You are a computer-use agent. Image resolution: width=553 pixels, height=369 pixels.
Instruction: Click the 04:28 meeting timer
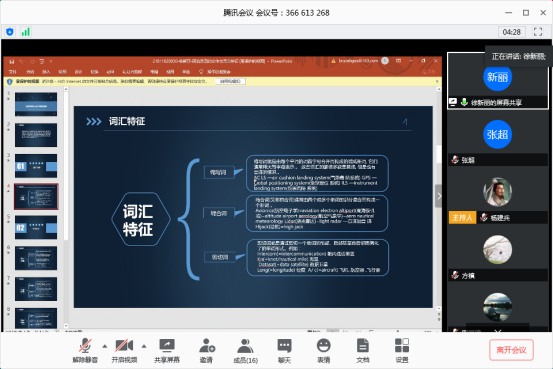tap(511, 32)
